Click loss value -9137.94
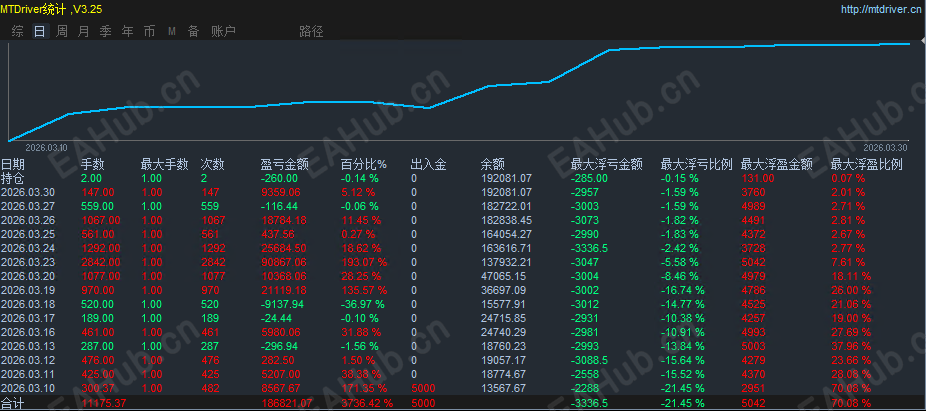 coord(283,304)
